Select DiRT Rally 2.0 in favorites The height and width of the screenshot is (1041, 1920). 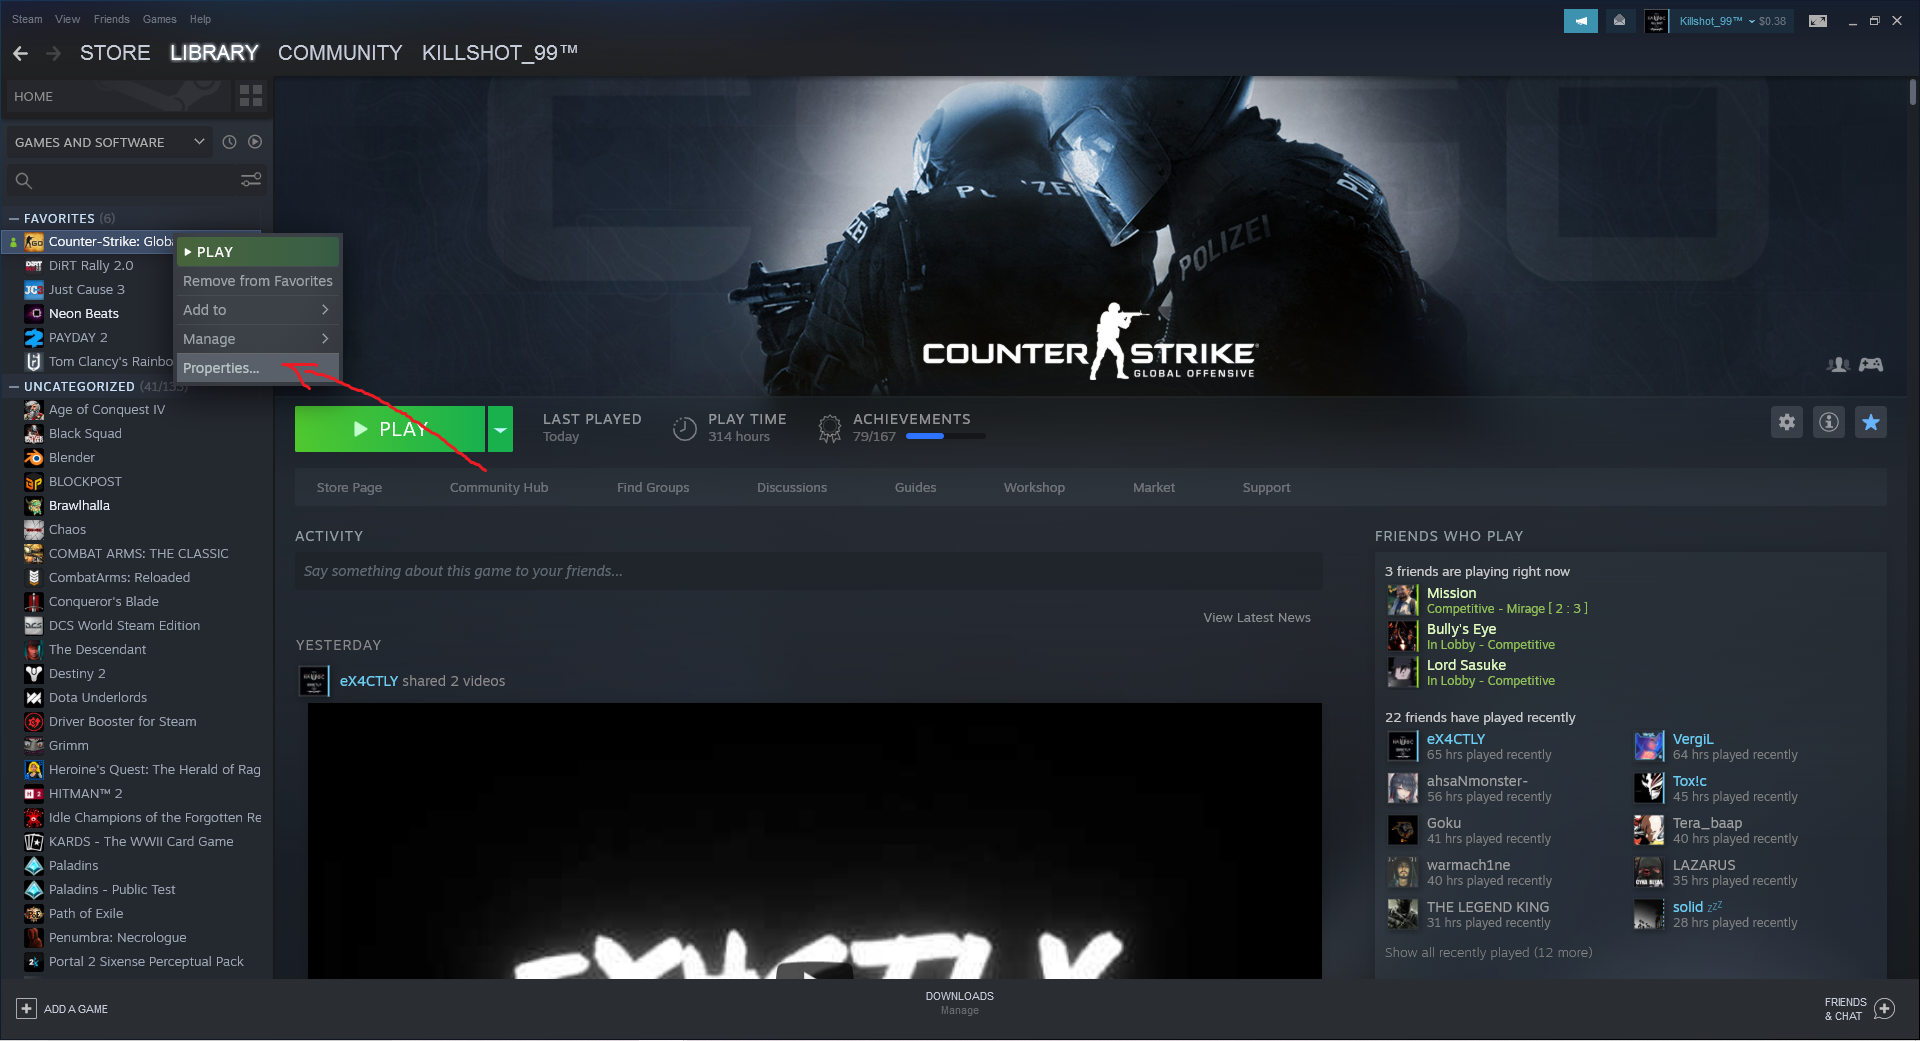coord(91,266)
